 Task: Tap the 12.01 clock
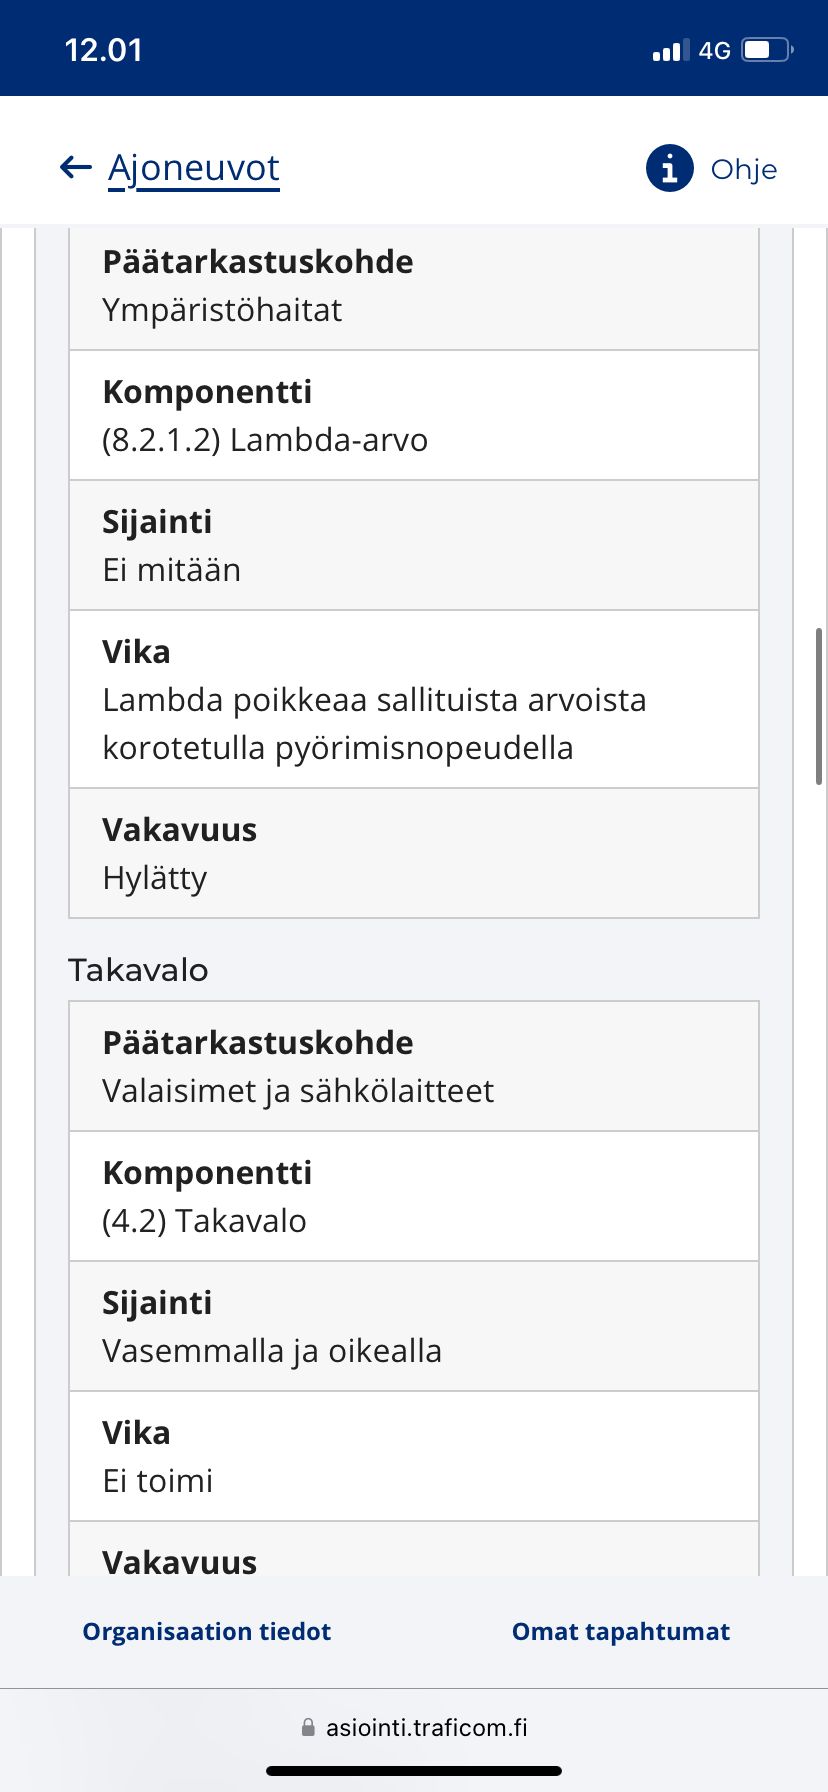point(103,50)
